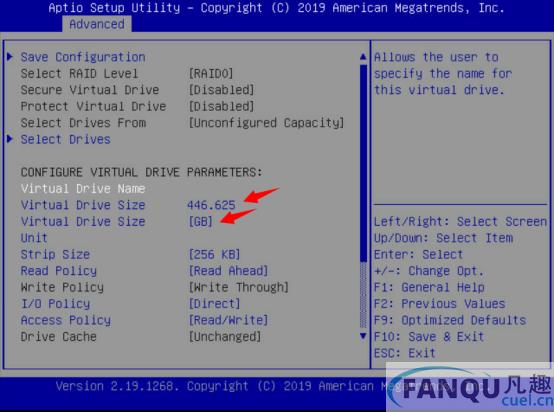
Task: Open Save Configuration submenu
Action: (83, 57)
